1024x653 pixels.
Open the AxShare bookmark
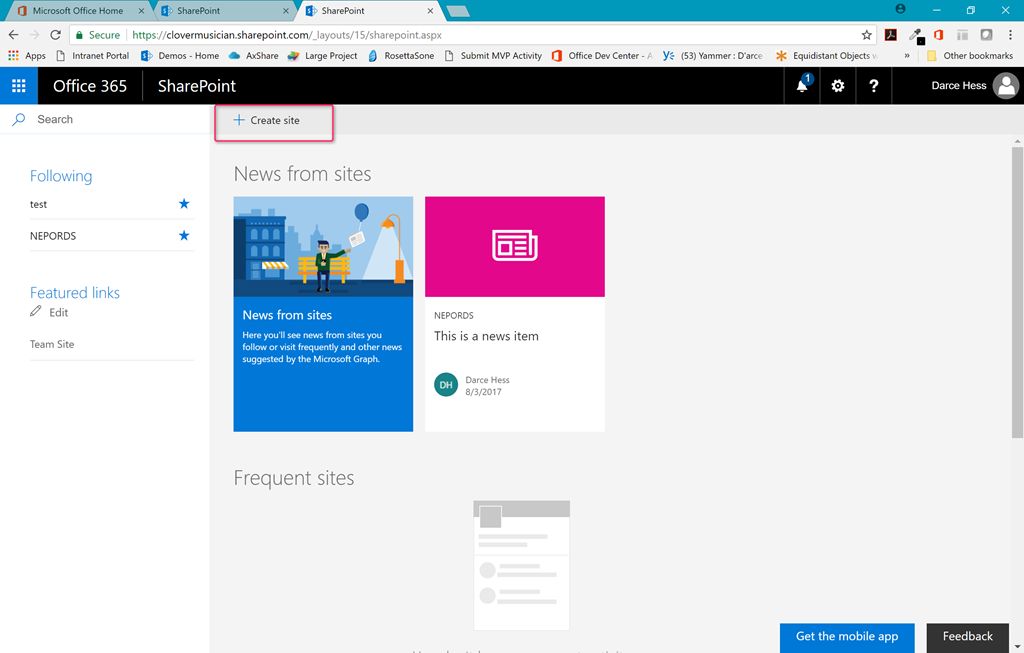253,56
